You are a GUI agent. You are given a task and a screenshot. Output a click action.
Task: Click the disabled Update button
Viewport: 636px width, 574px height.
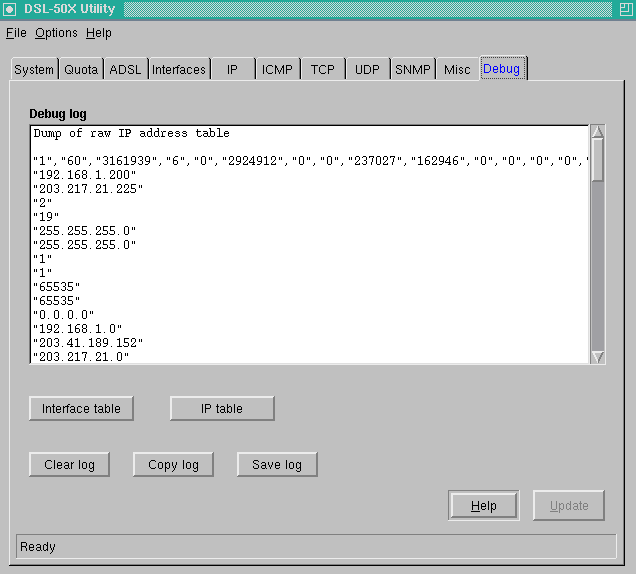[569, 505]
